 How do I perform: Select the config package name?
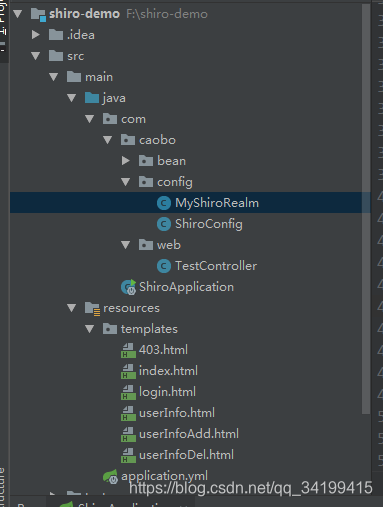tap(175, 182)
